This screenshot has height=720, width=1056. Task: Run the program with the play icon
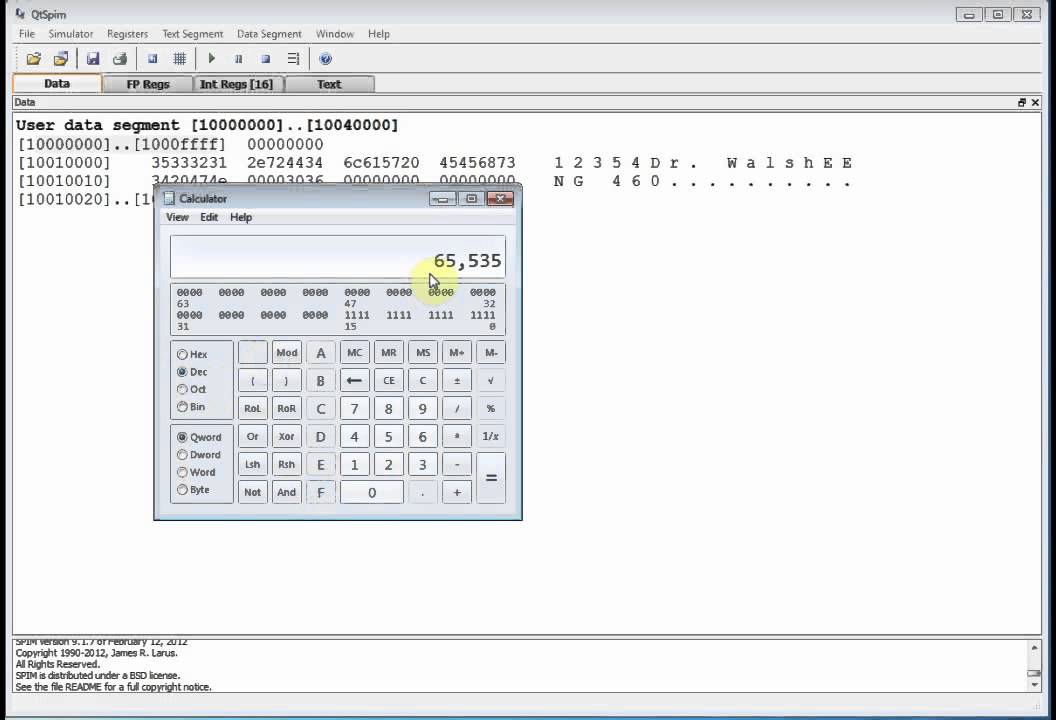tap(211, 59)
